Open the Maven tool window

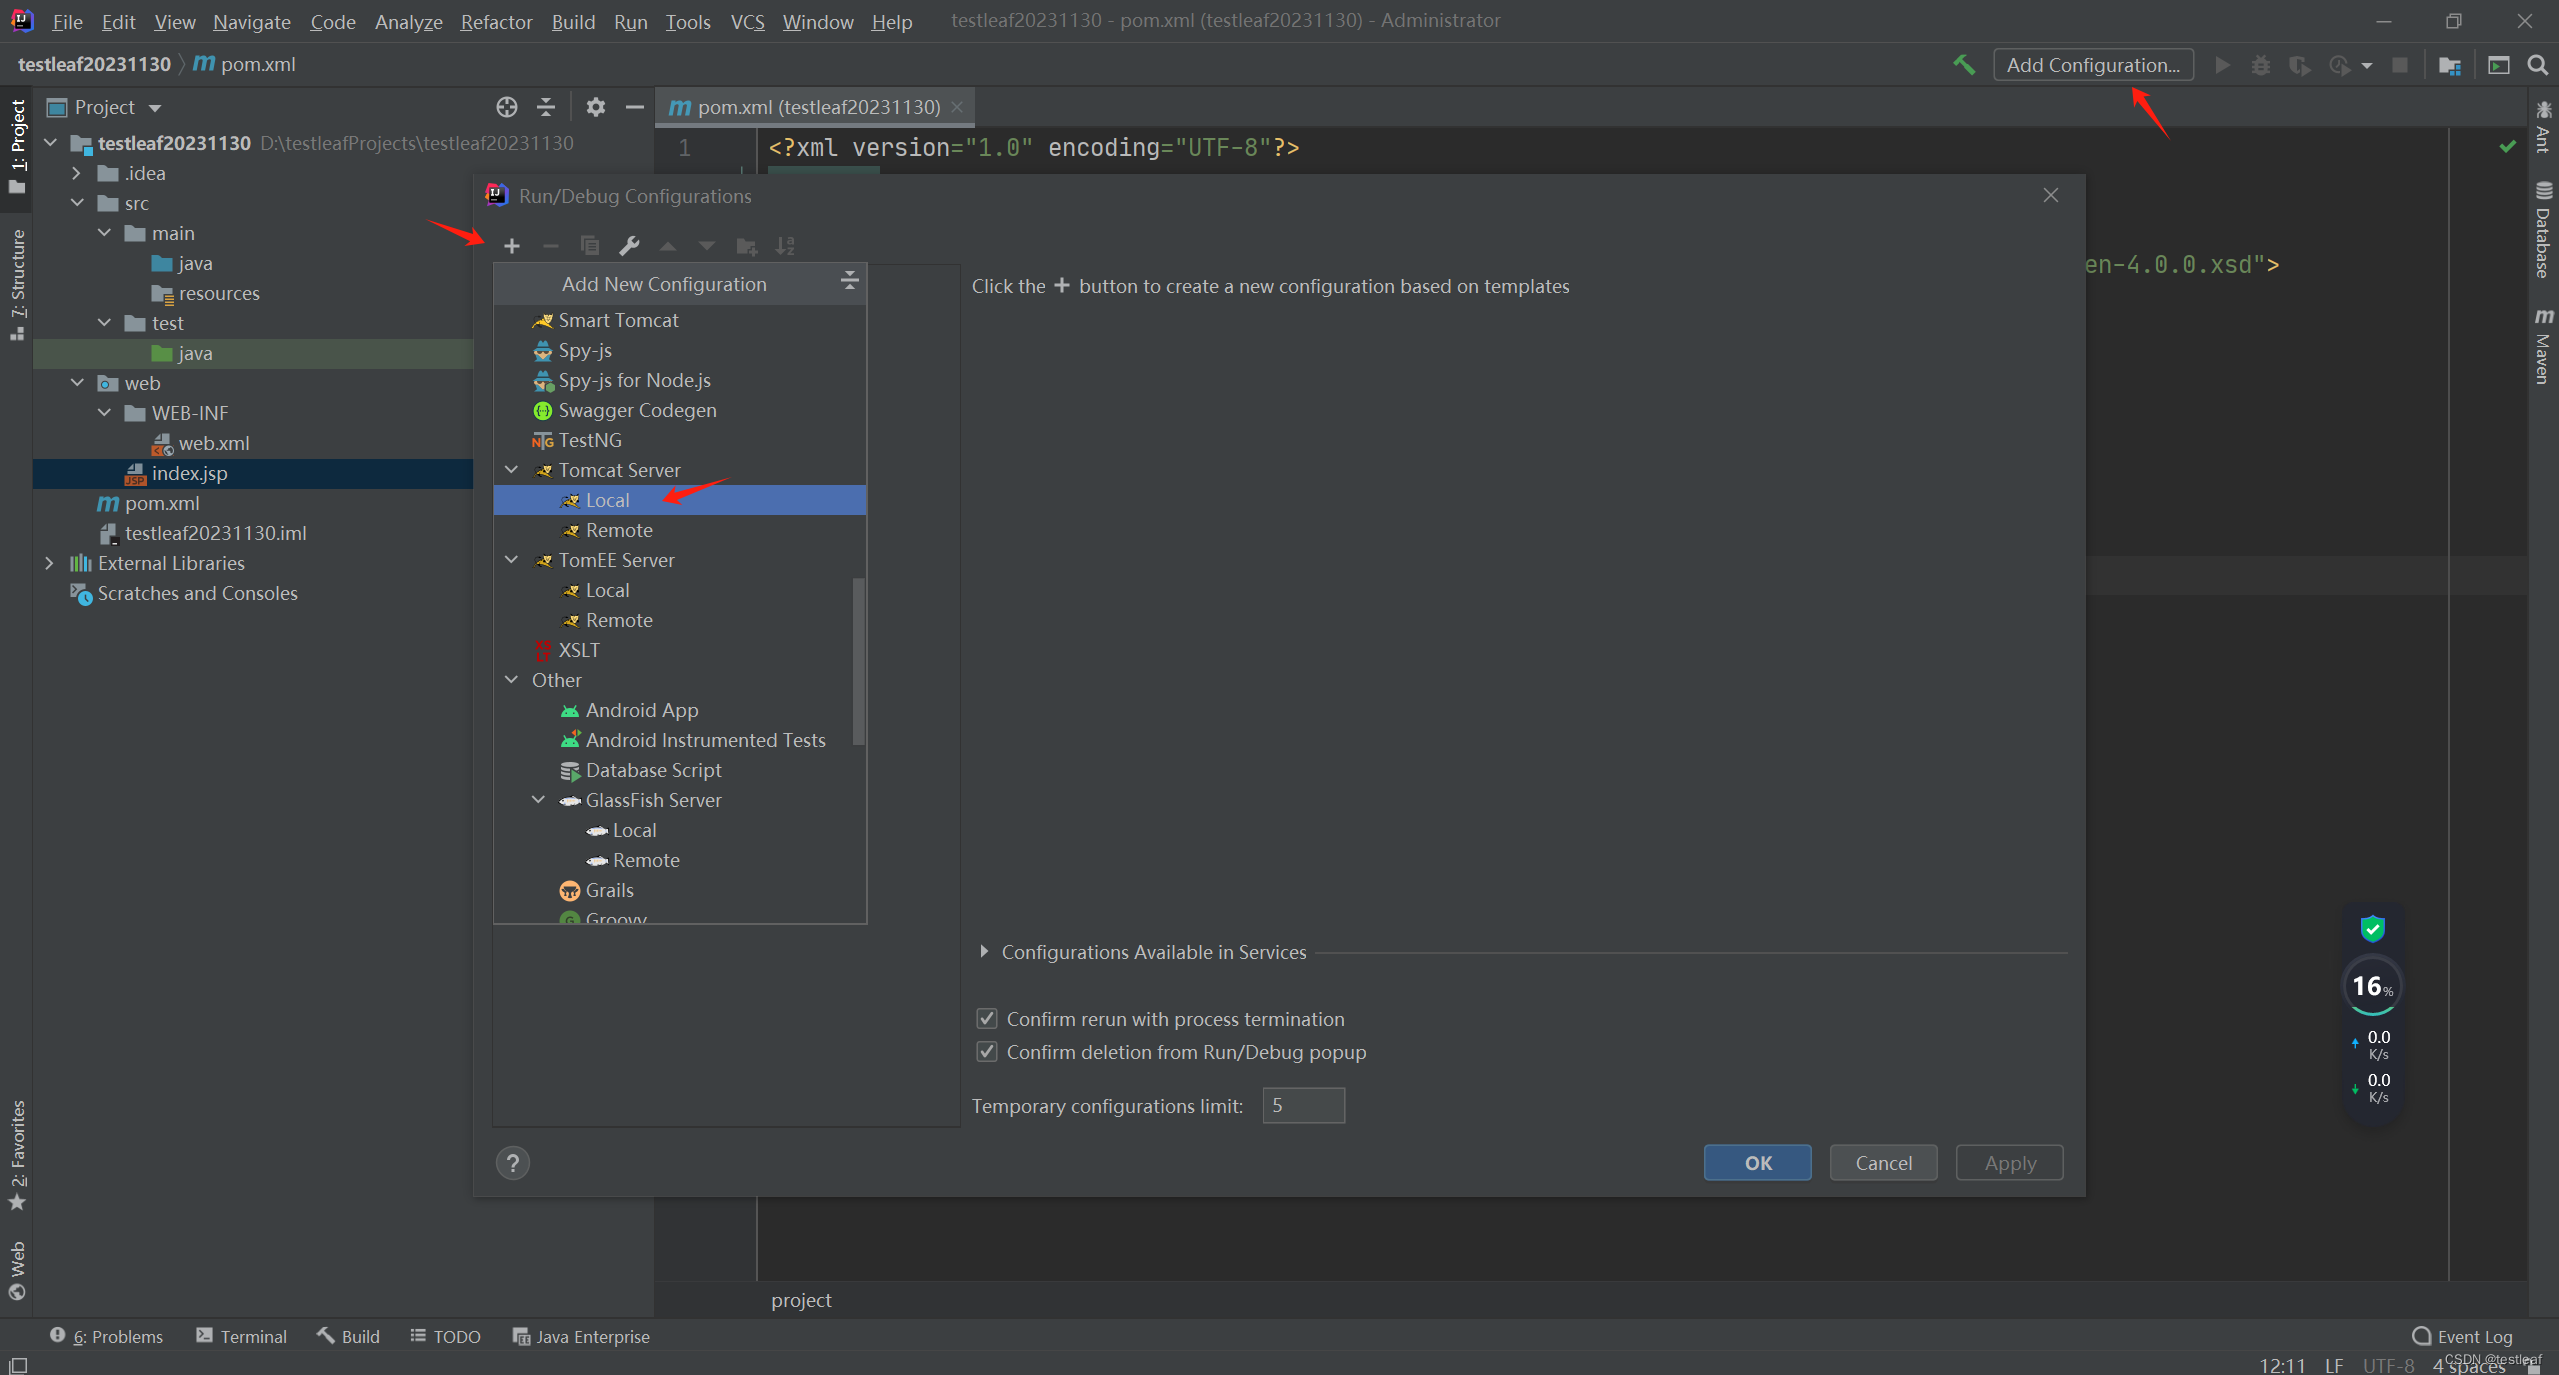(2542, 346)
